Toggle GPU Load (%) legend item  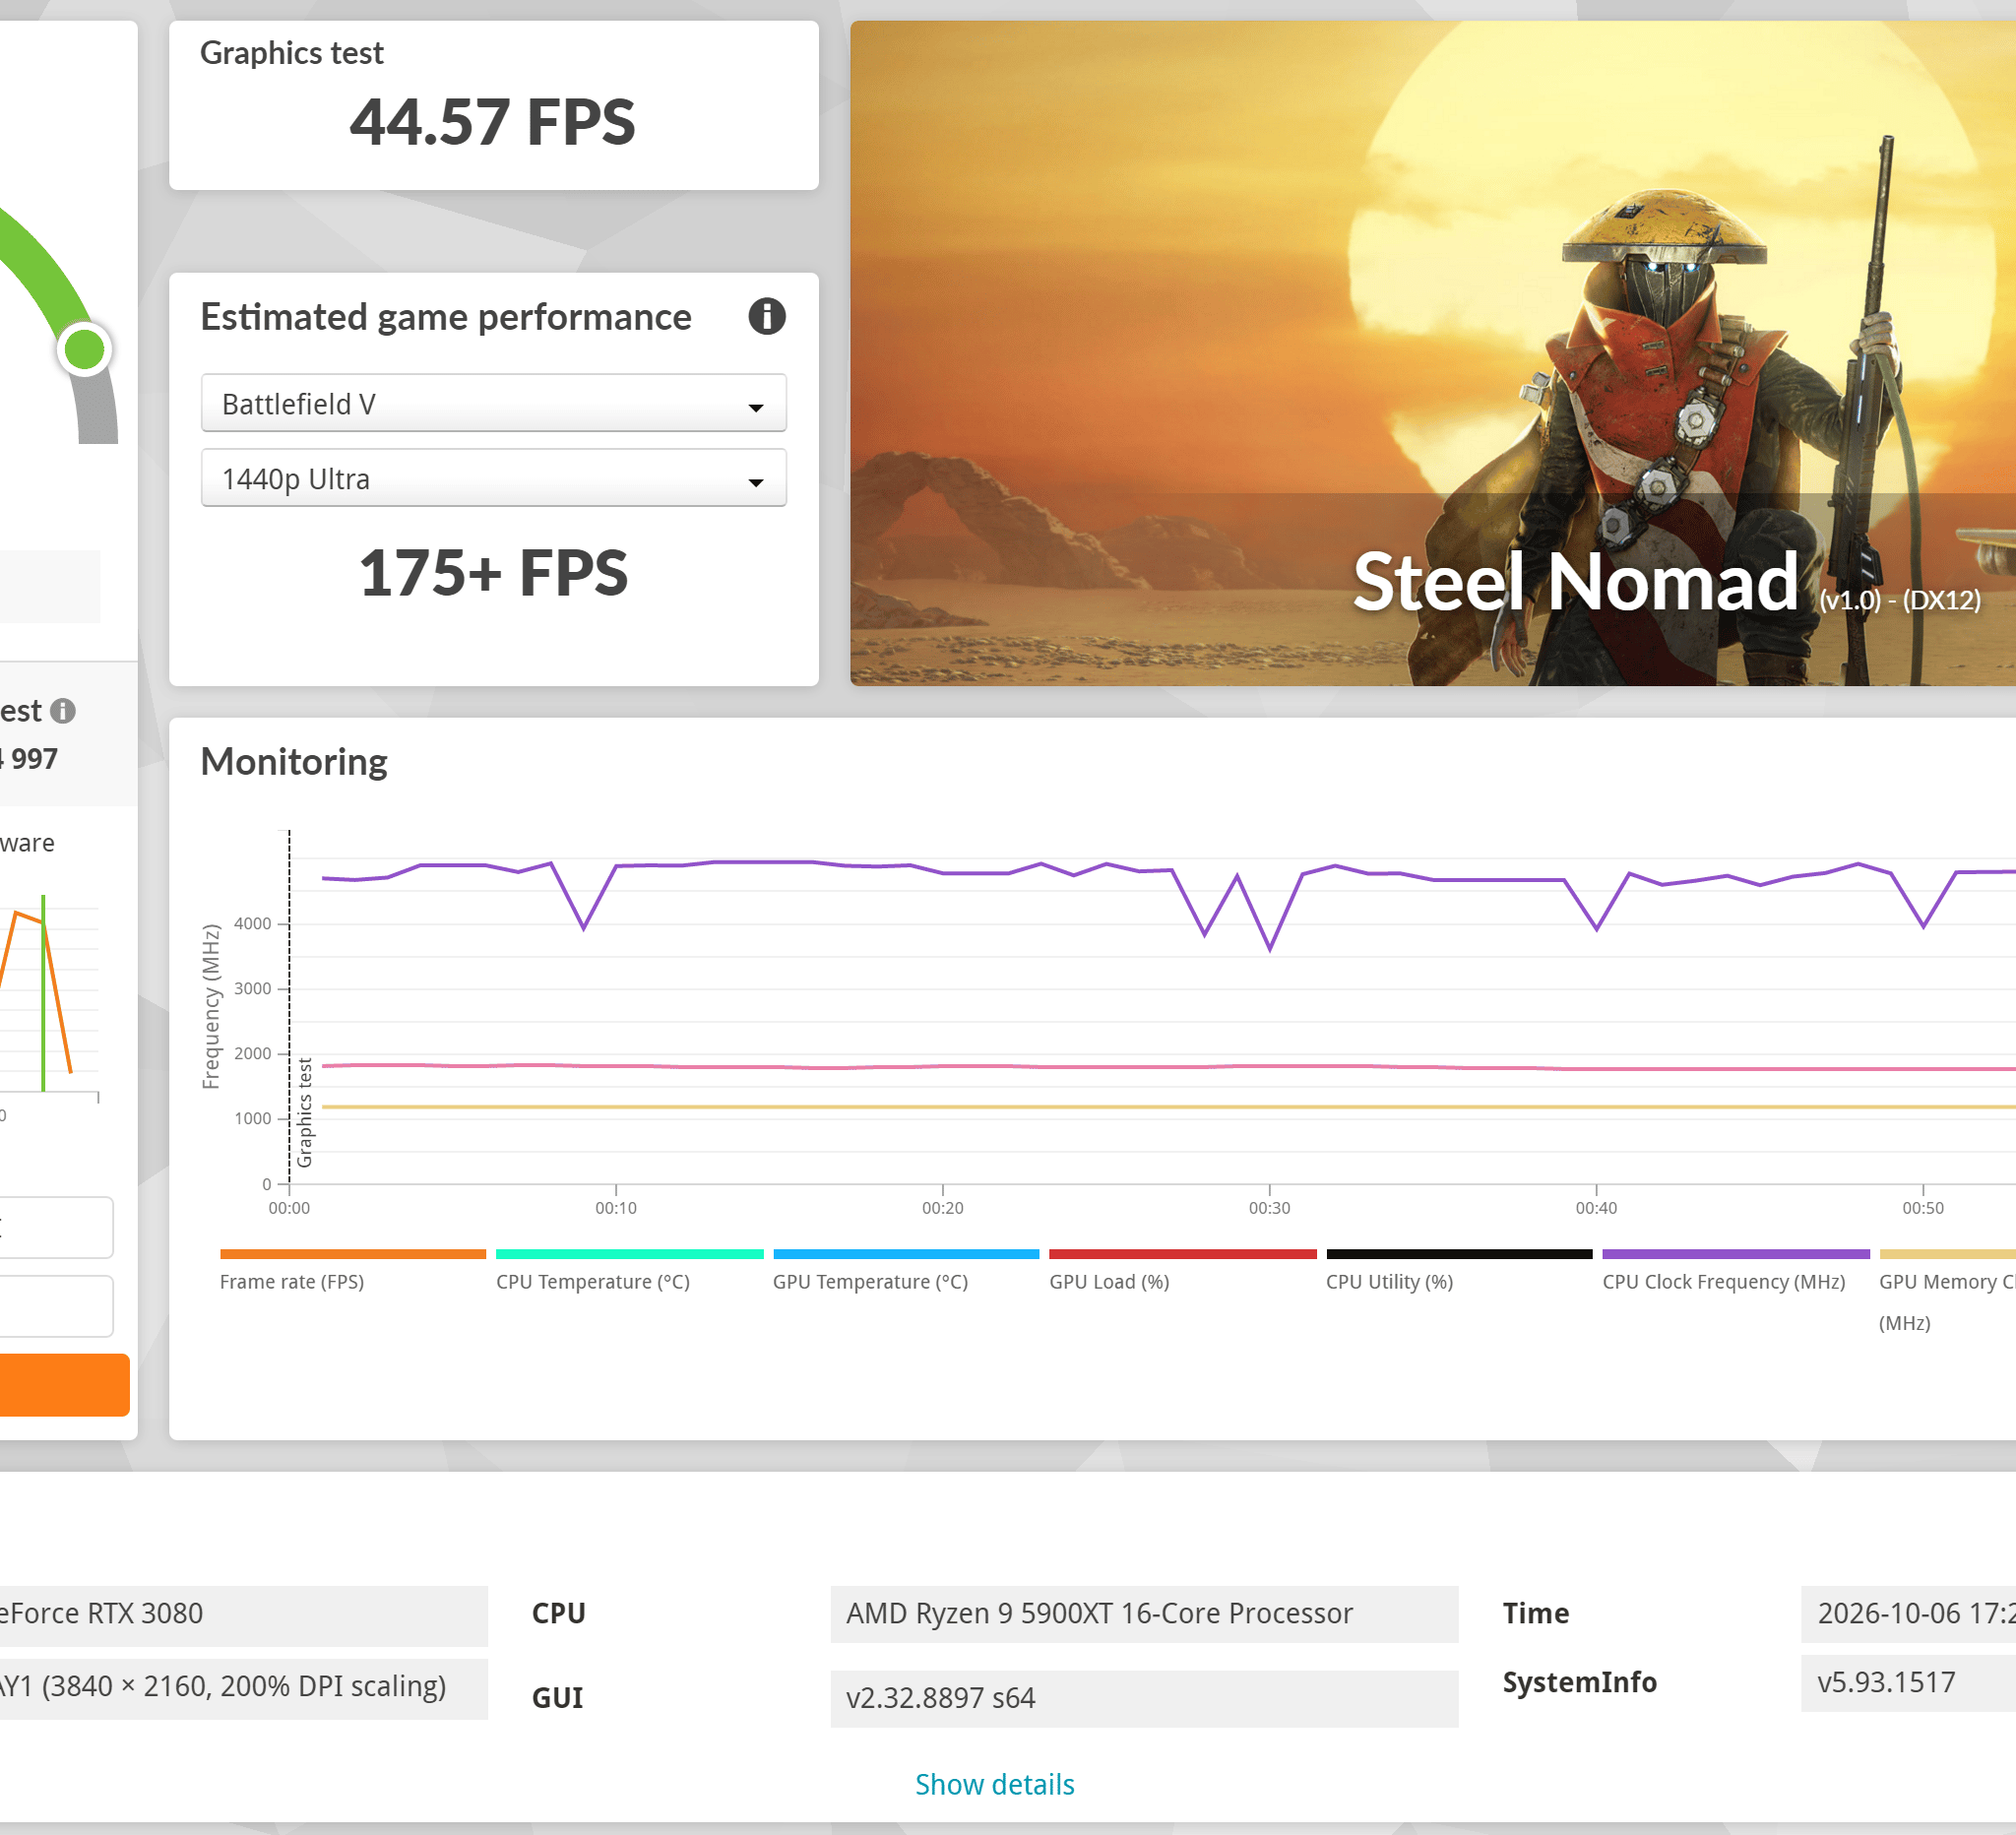1183,1272
